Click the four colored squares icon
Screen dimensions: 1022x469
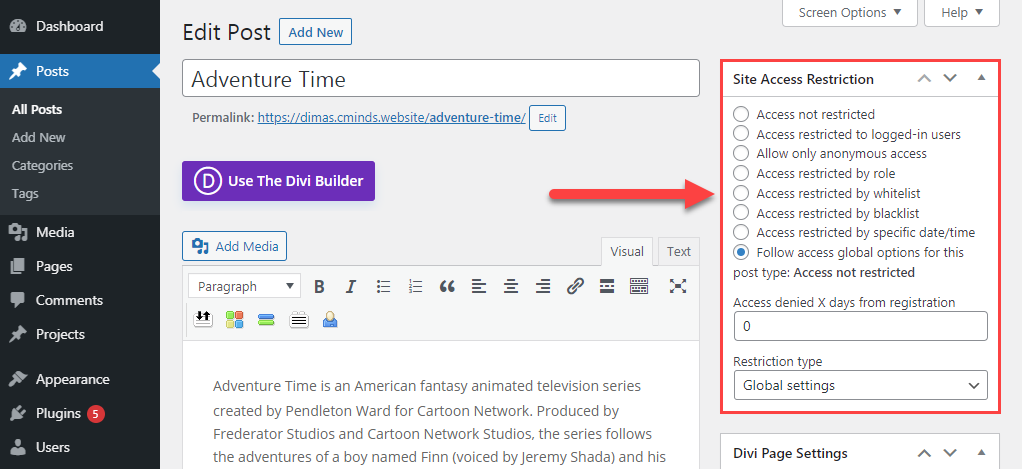click(235, 319)
